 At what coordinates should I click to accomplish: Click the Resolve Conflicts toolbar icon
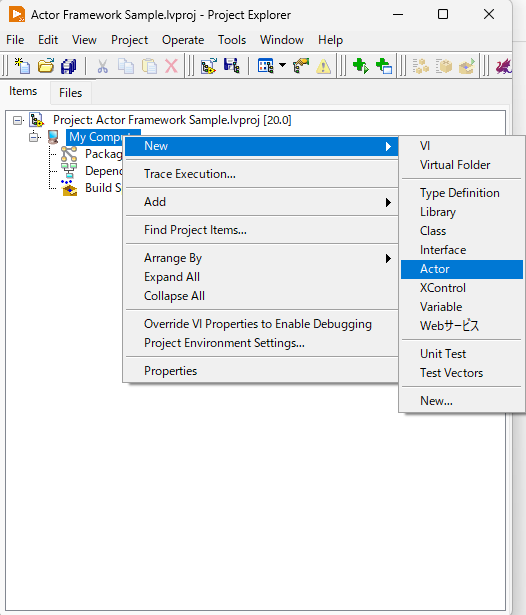(301, 66)
